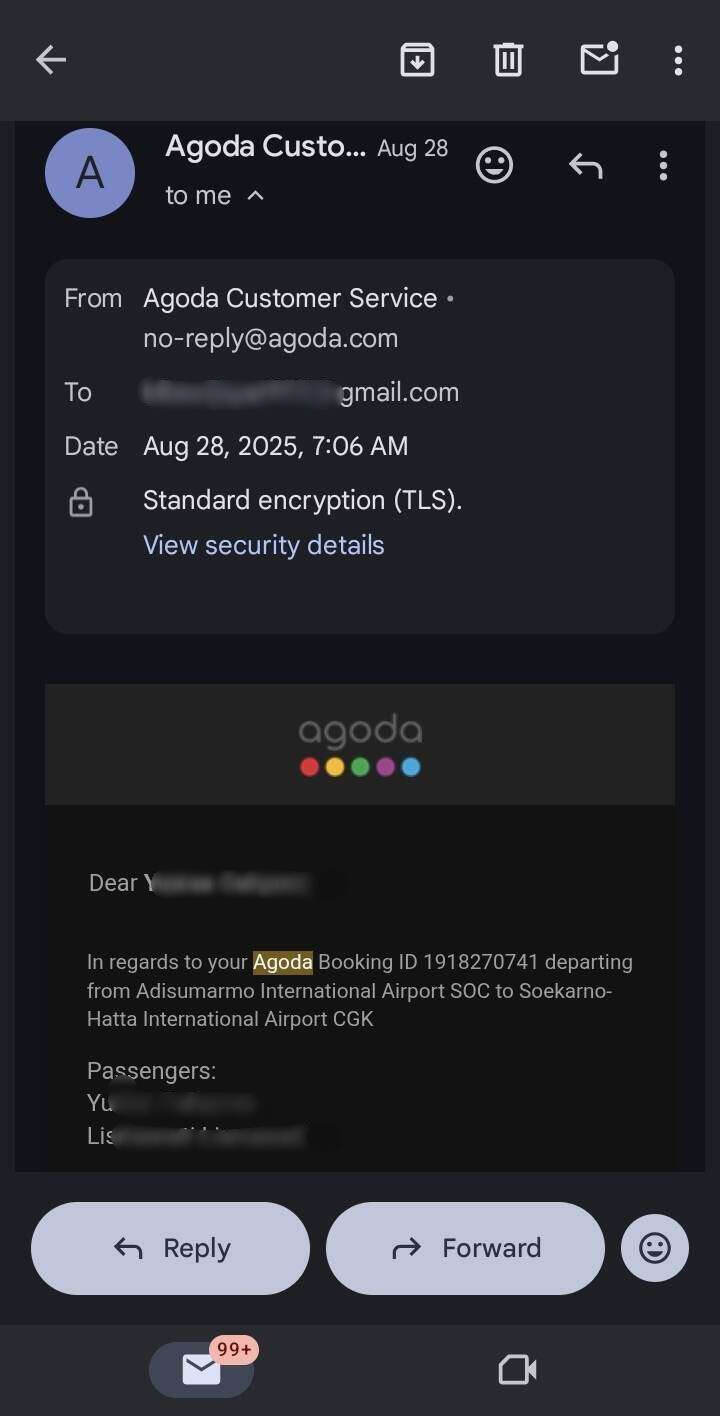Open the top toolbar overflow menu

click(x=678, y=61)
